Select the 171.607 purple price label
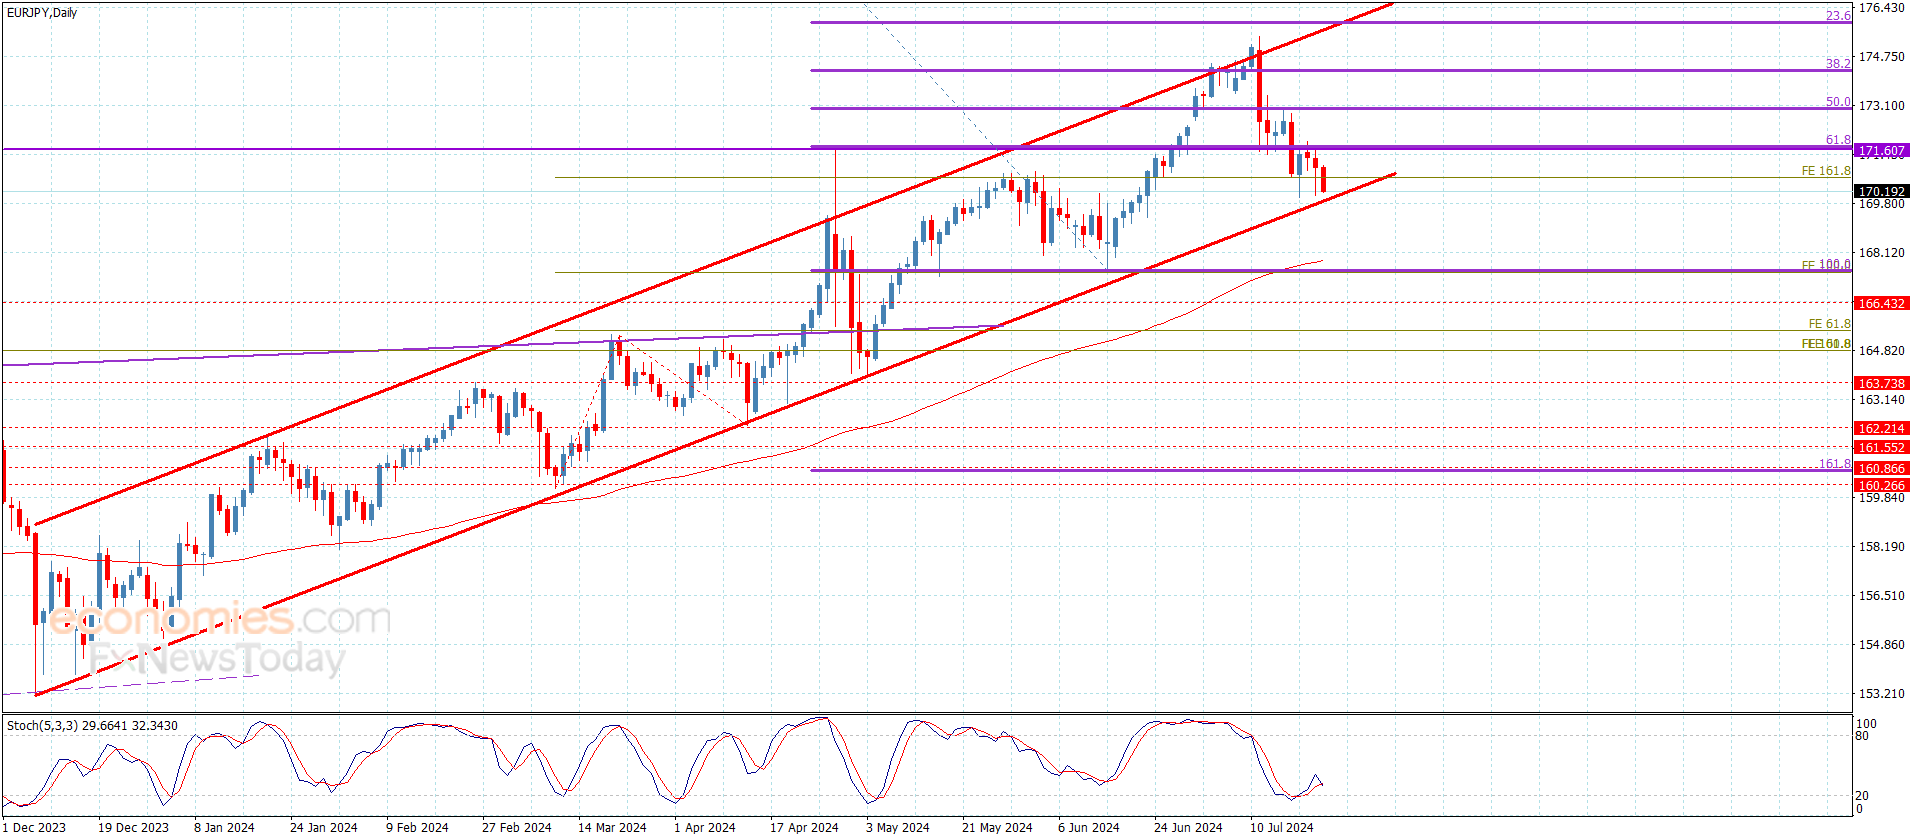Screen dimensions: 1916x840 [x=1881, y=151]
